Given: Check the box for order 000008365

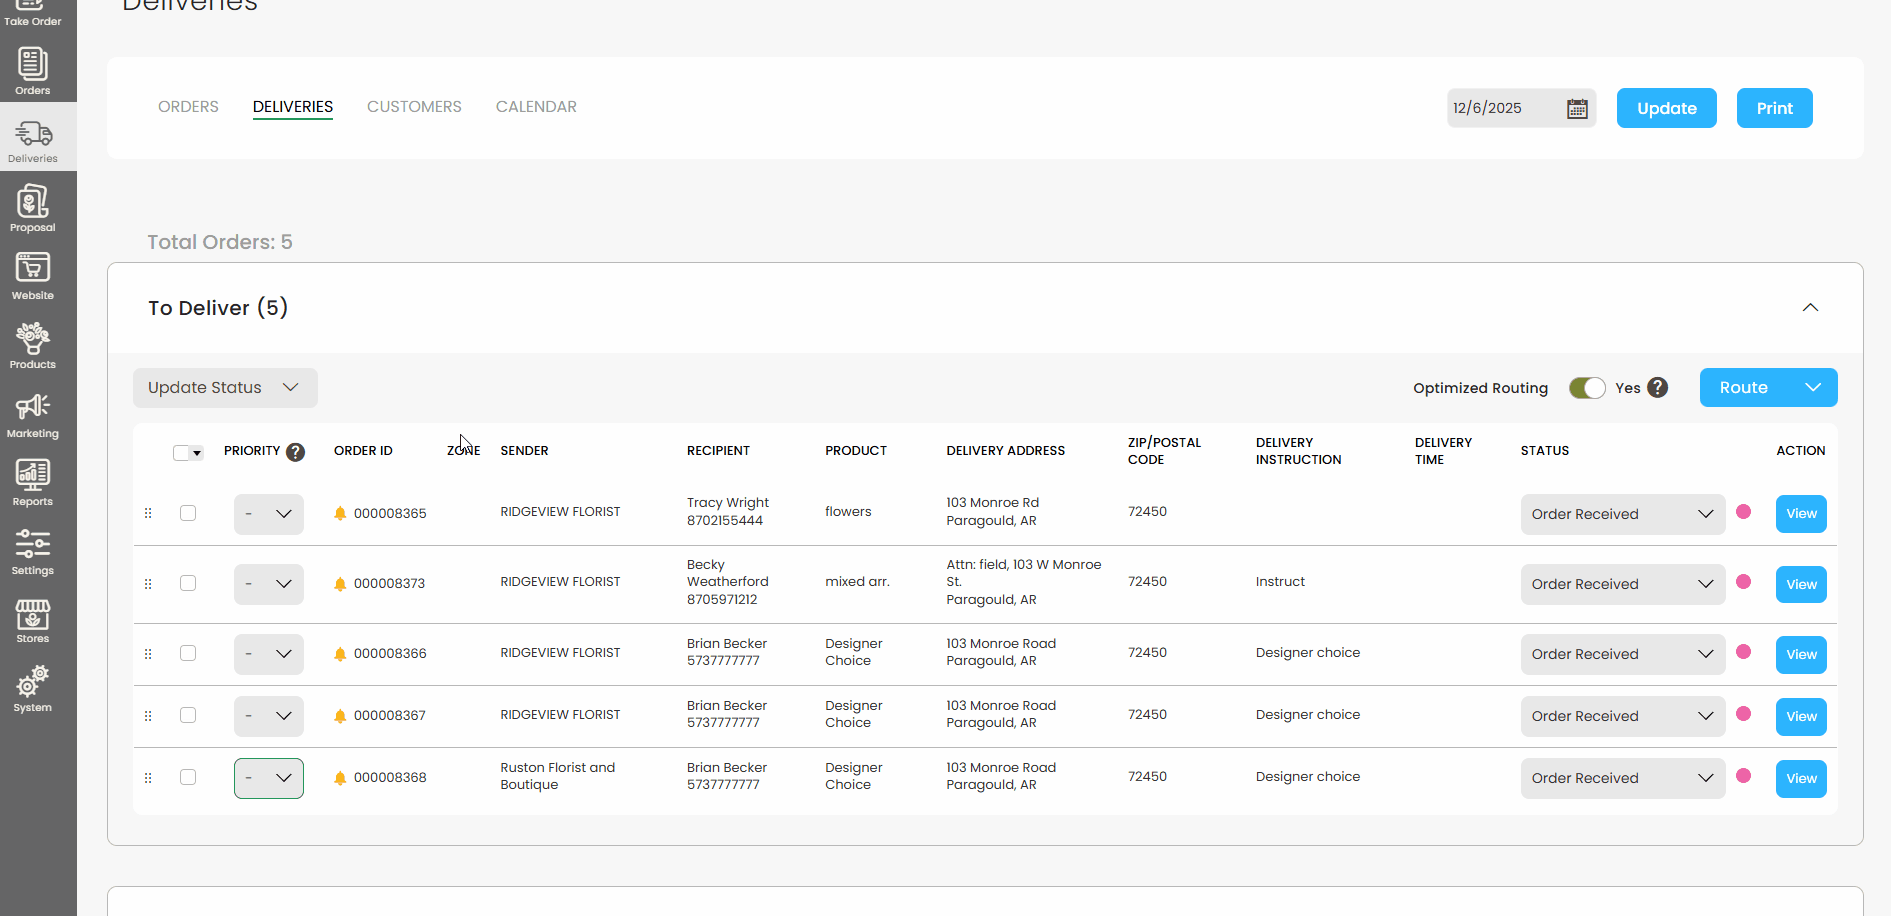Looking at the screenshot, I should click(188, 513).
